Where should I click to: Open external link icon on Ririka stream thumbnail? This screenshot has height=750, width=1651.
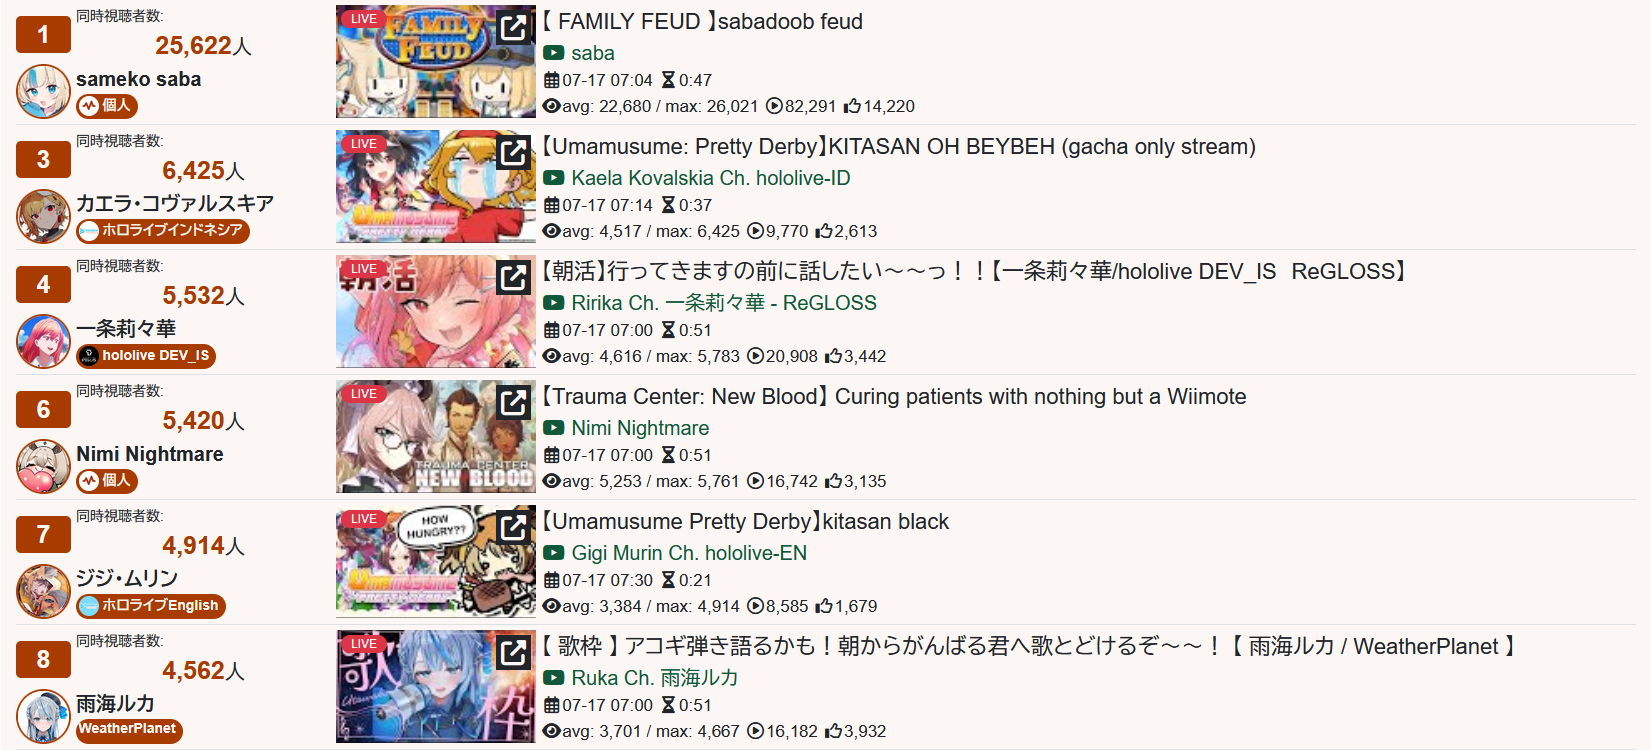click(514, 277)
